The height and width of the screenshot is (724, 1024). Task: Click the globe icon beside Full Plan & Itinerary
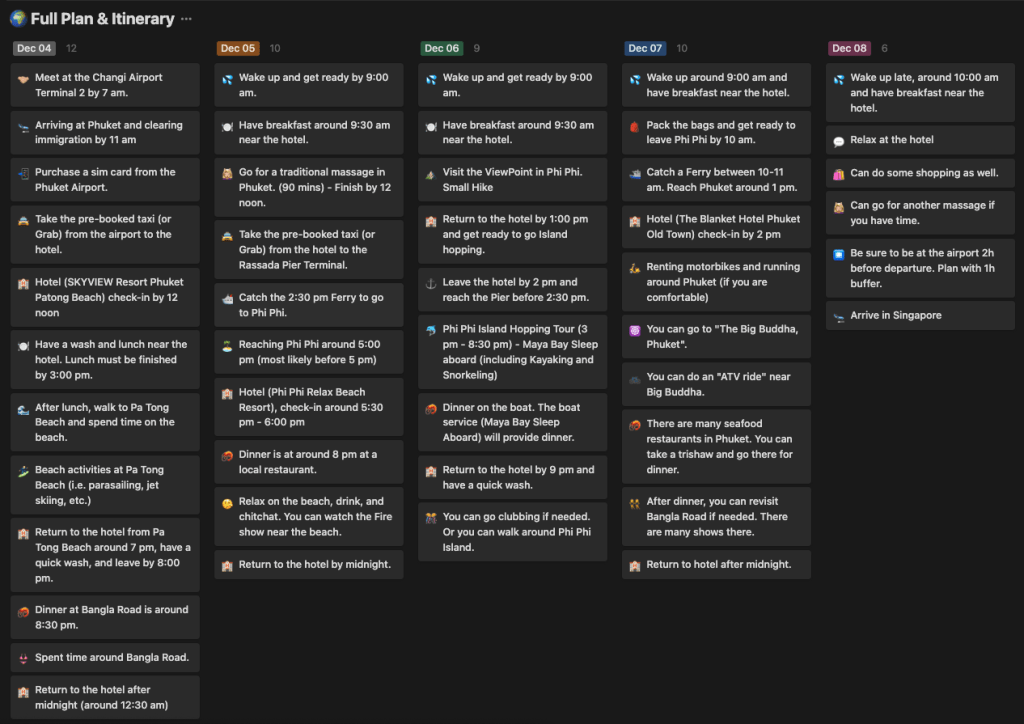coord(18,18)
